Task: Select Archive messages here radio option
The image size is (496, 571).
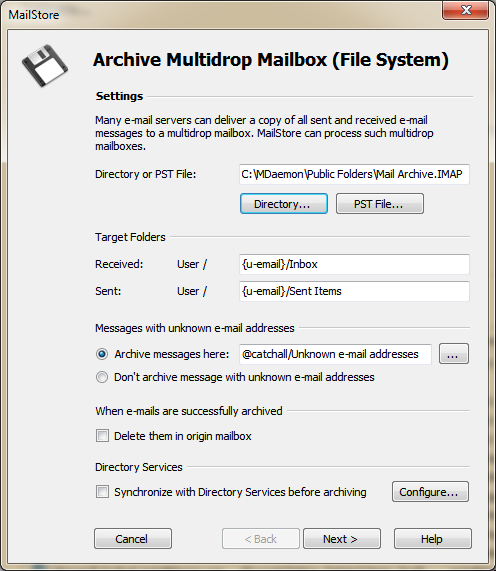Action: coord(102,354)
